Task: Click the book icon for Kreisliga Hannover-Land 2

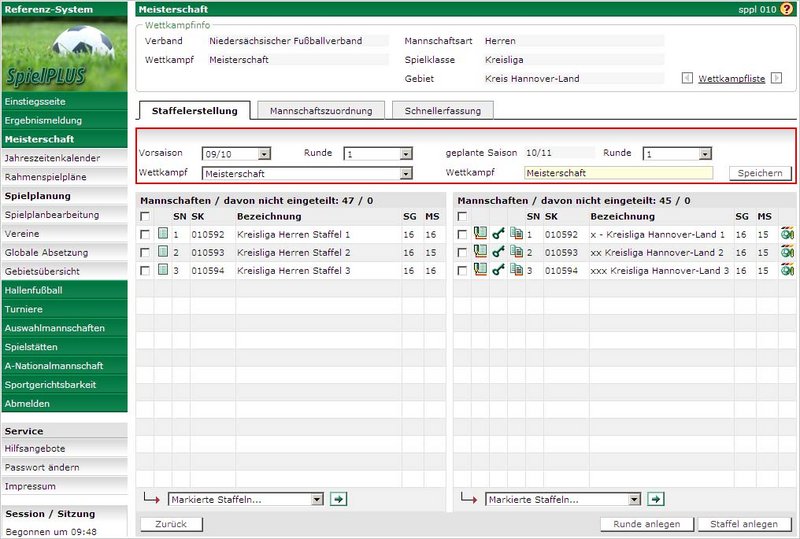Action: tap(480, 252)
